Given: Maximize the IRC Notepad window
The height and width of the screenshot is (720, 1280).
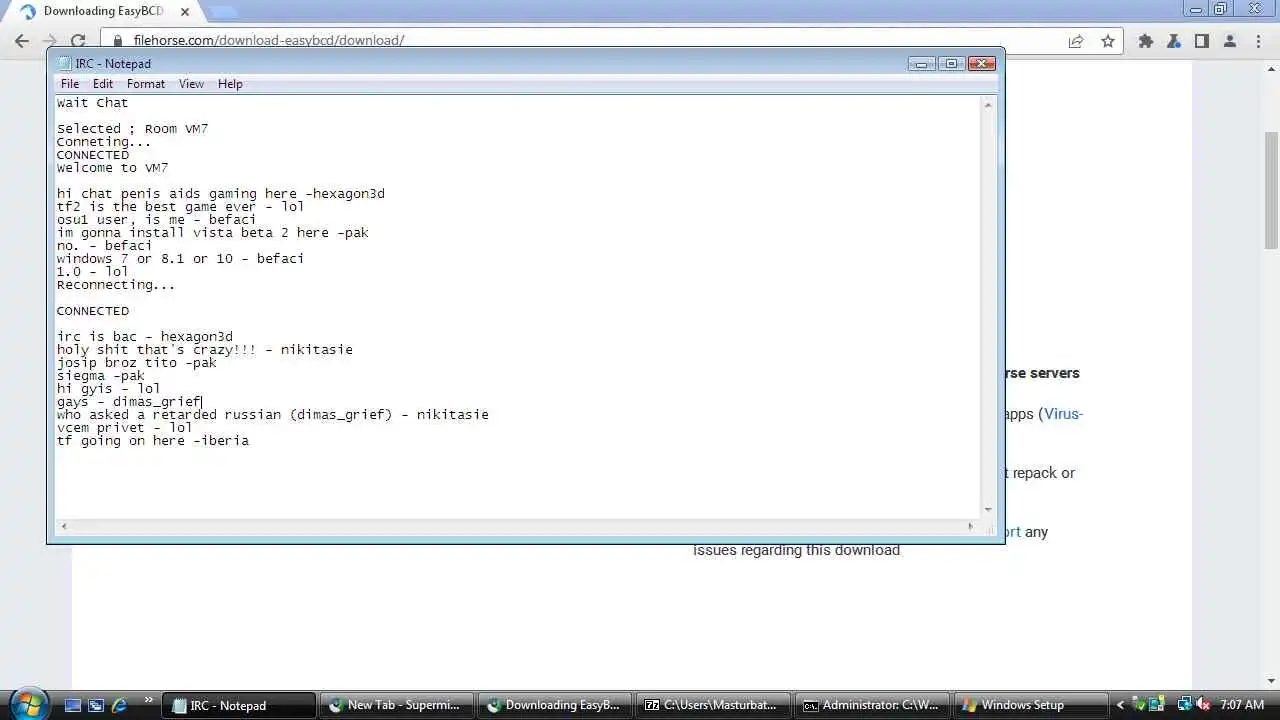Looking at the screenshot, I should [x=950, y=64].
